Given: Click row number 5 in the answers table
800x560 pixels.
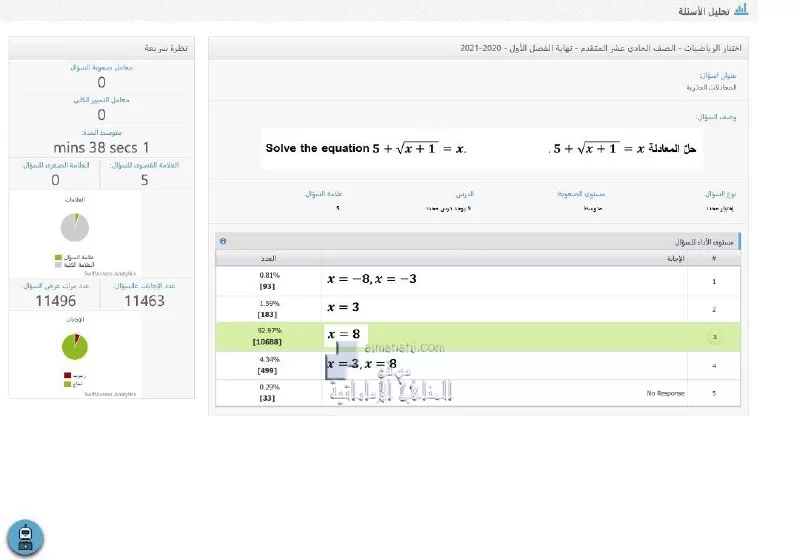Looking at the screenshot, I should pyautogui.click(x=714, y=393).
